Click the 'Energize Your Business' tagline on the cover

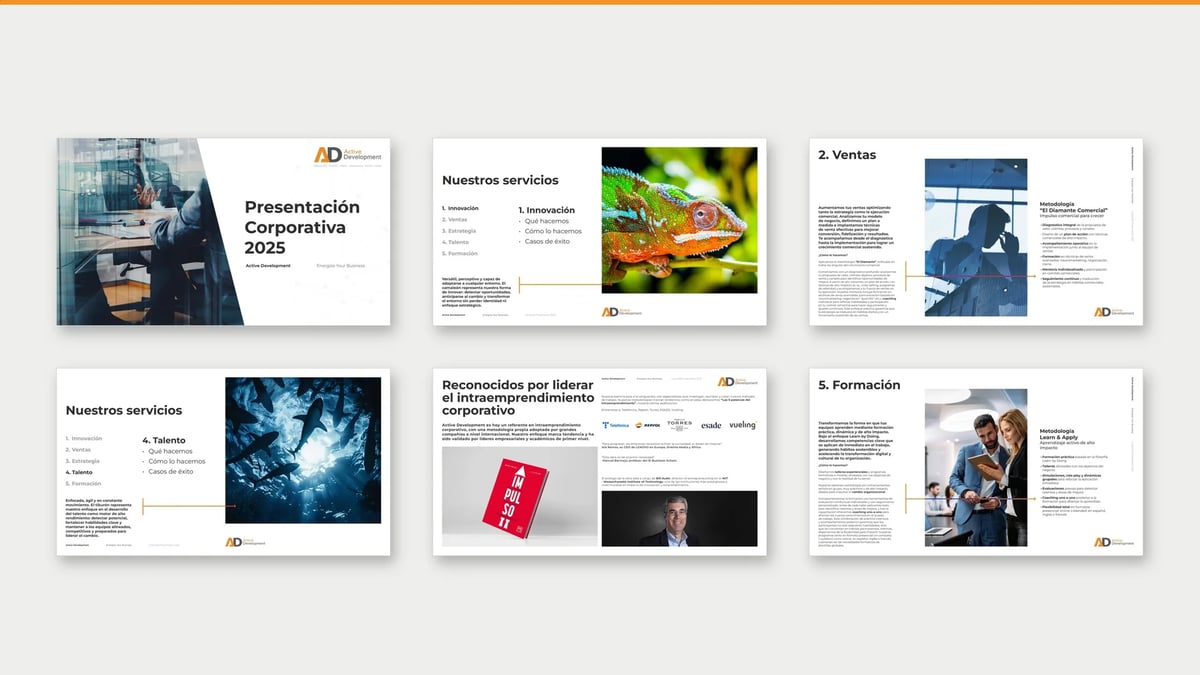point(341,265)
